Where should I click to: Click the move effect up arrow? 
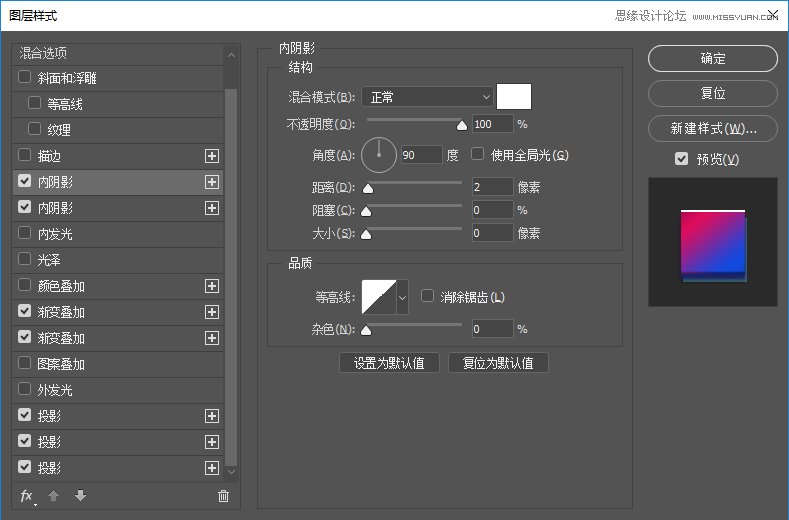(x=55, y=496)
